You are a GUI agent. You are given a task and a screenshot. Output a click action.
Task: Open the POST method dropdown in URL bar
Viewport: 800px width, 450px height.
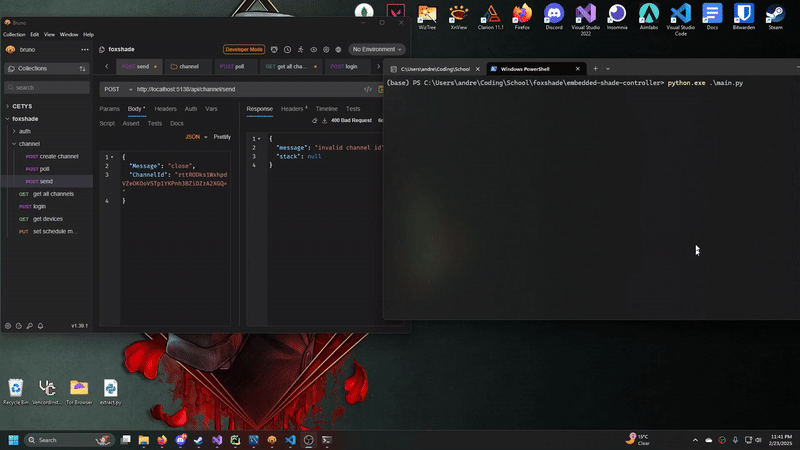click(118, 89)
